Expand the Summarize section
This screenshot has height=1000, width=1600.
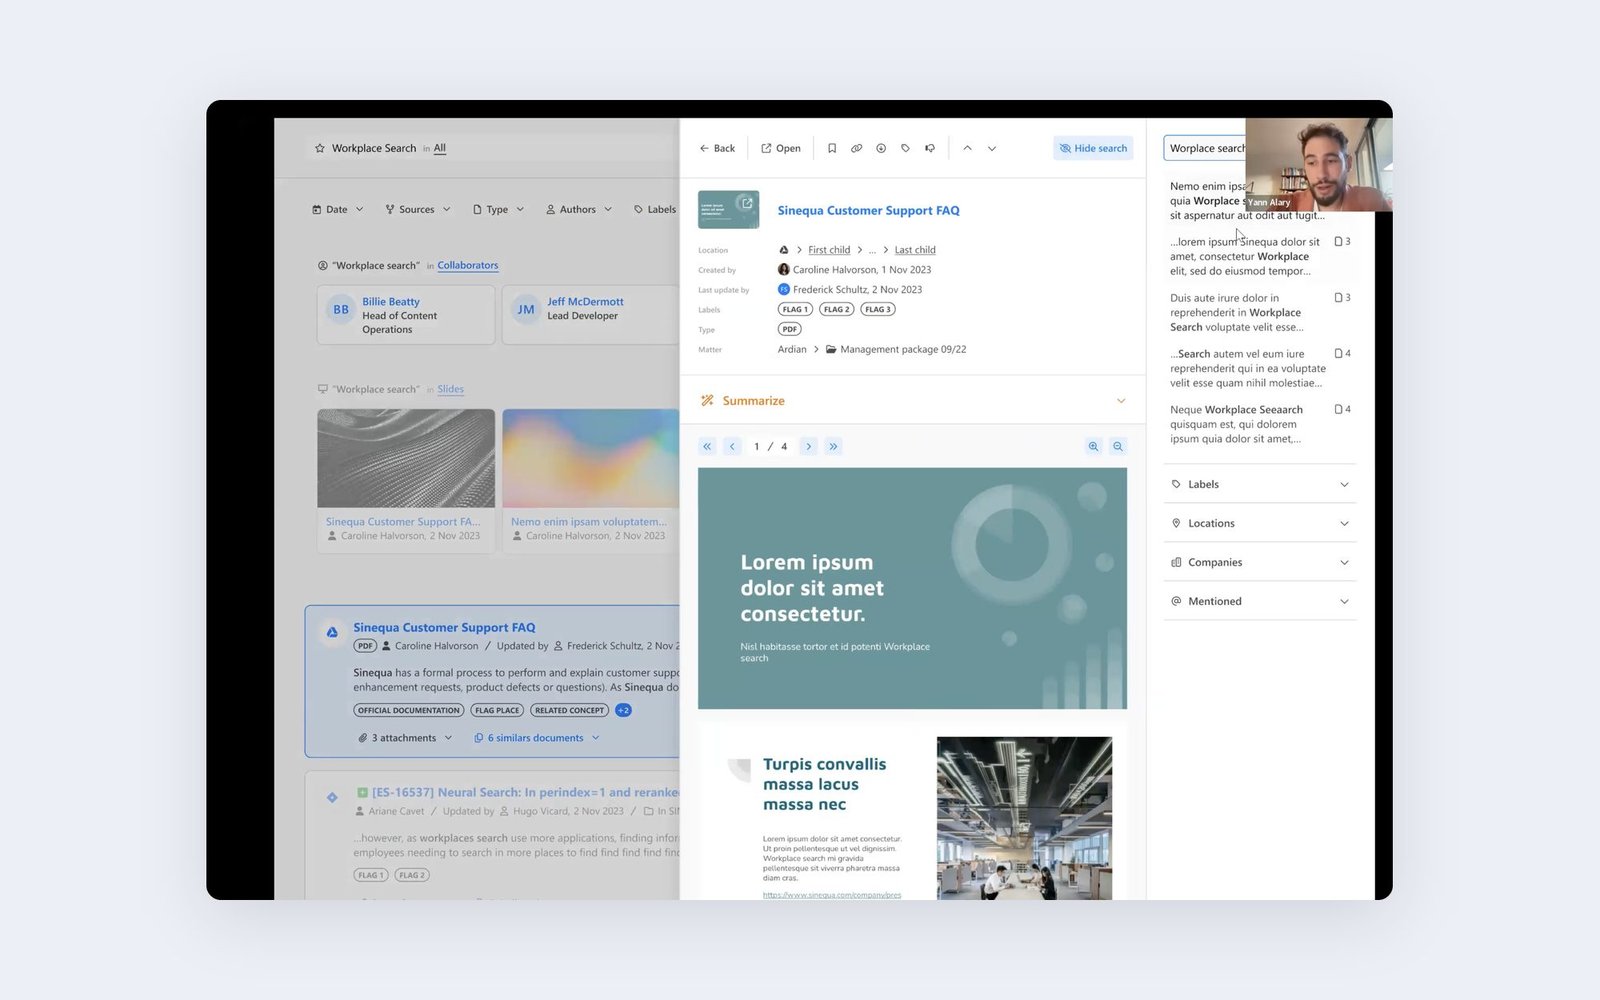pyautogui.click(x=912, y=401)
